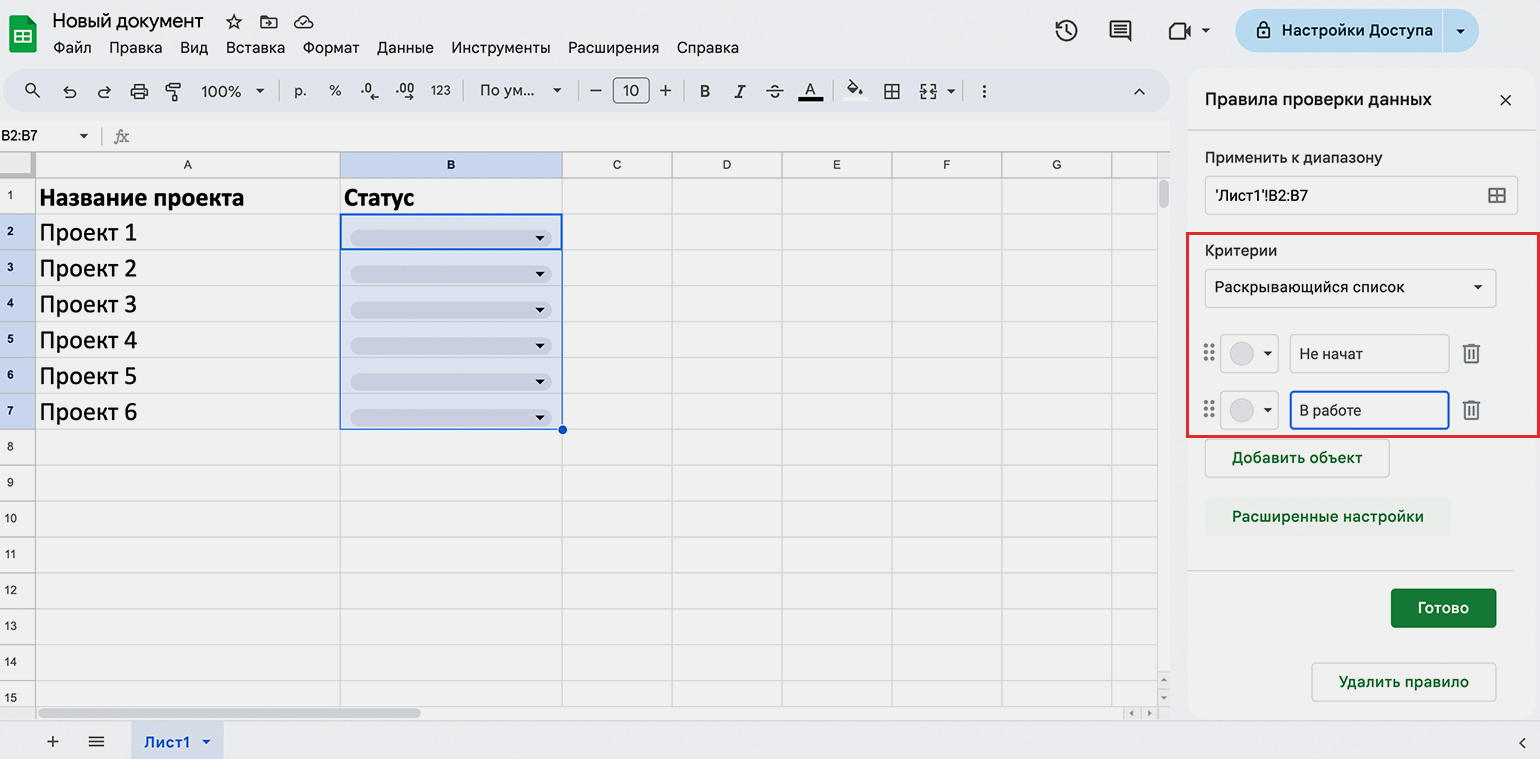Click the move-to-folder icon near title
The image size is (1540, 759).
[x=268, y=22]
